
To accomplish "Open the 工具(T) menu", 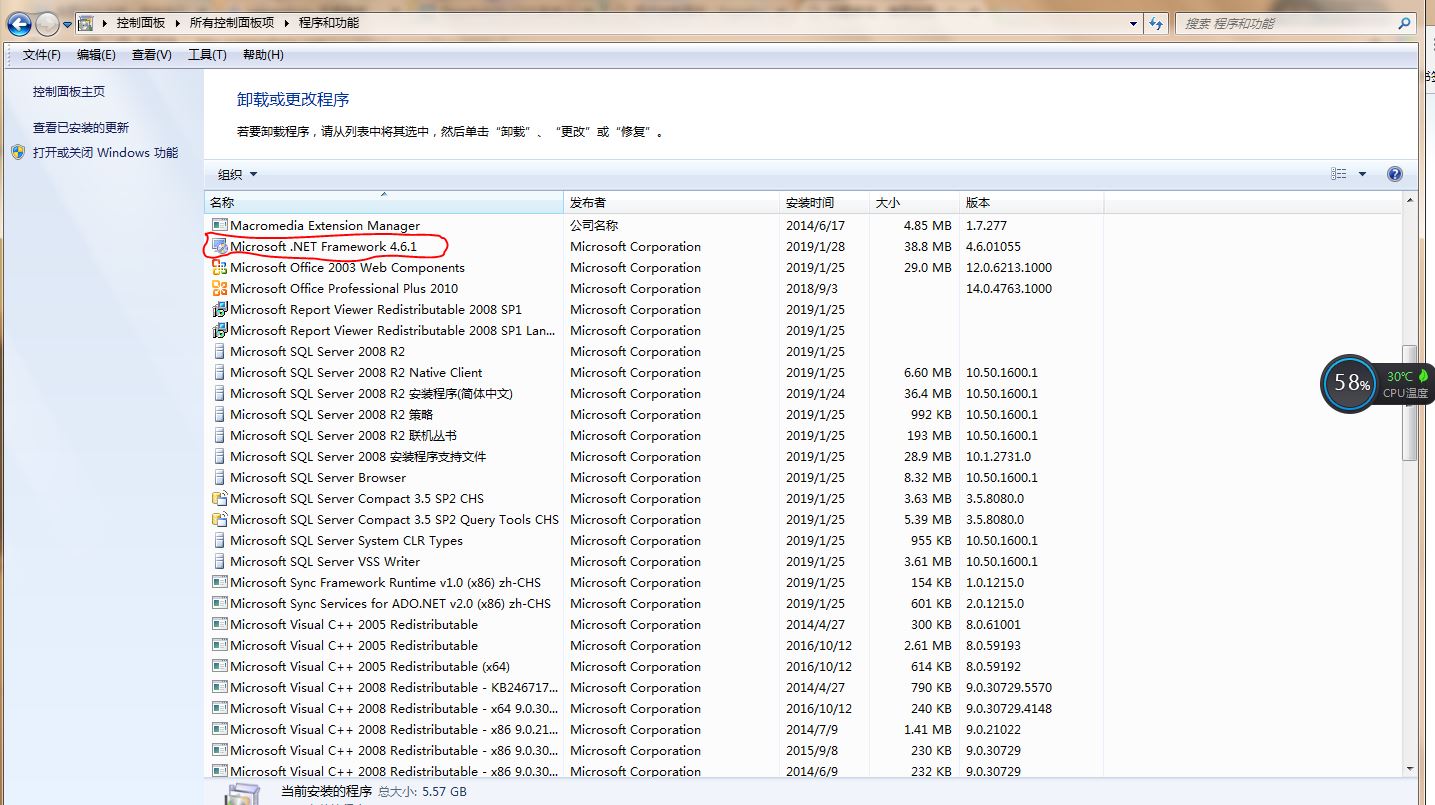I will (x=207, y=55).
